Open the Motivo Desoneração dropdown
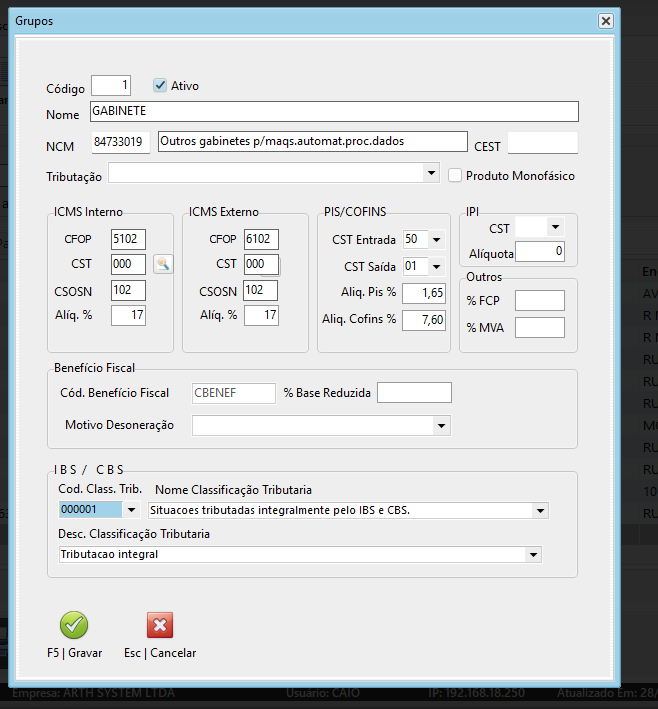Viewport: 658px width, 709px height. [x=442, y=426]
